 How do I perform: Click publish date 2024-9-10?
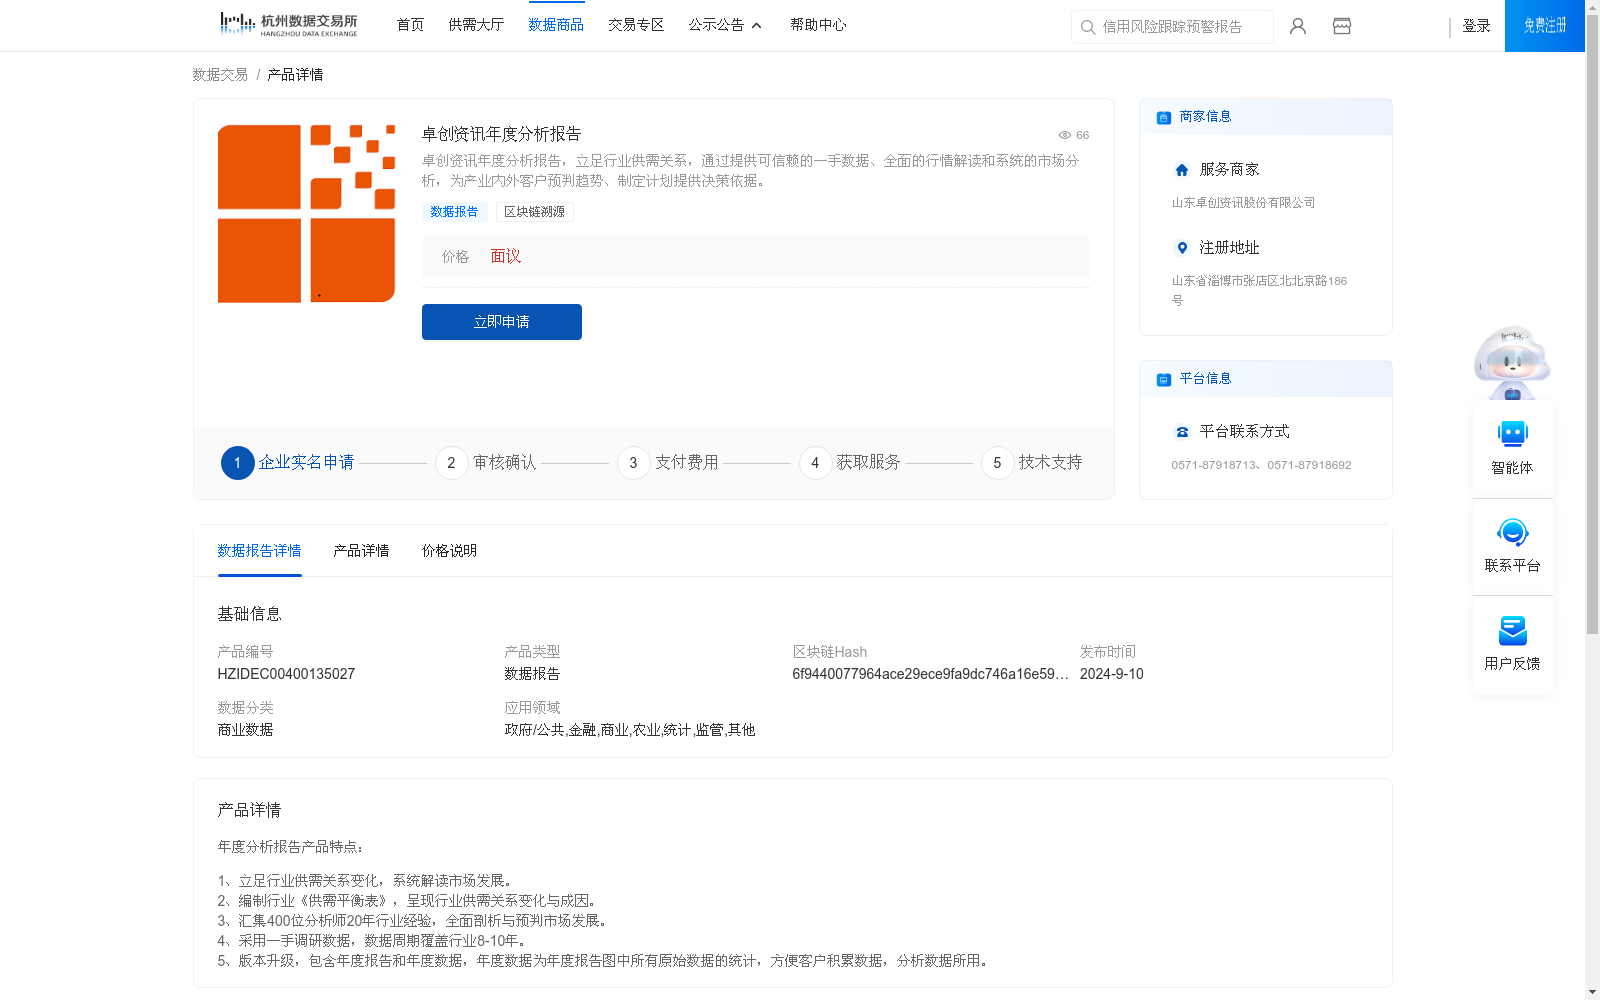pyautogui.click(x=1111, y=674)
